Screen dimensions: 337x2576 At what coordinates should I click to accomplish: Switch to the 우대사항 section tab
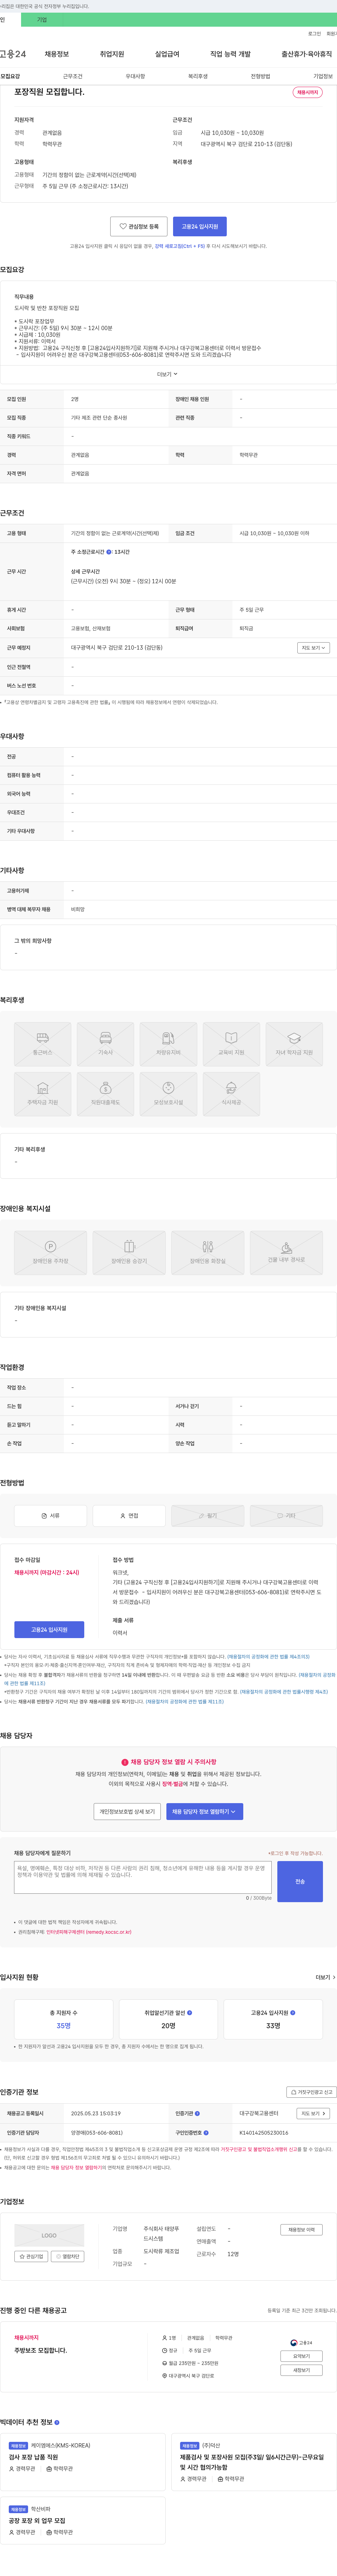pyautogui.click(x=135, y=76)
